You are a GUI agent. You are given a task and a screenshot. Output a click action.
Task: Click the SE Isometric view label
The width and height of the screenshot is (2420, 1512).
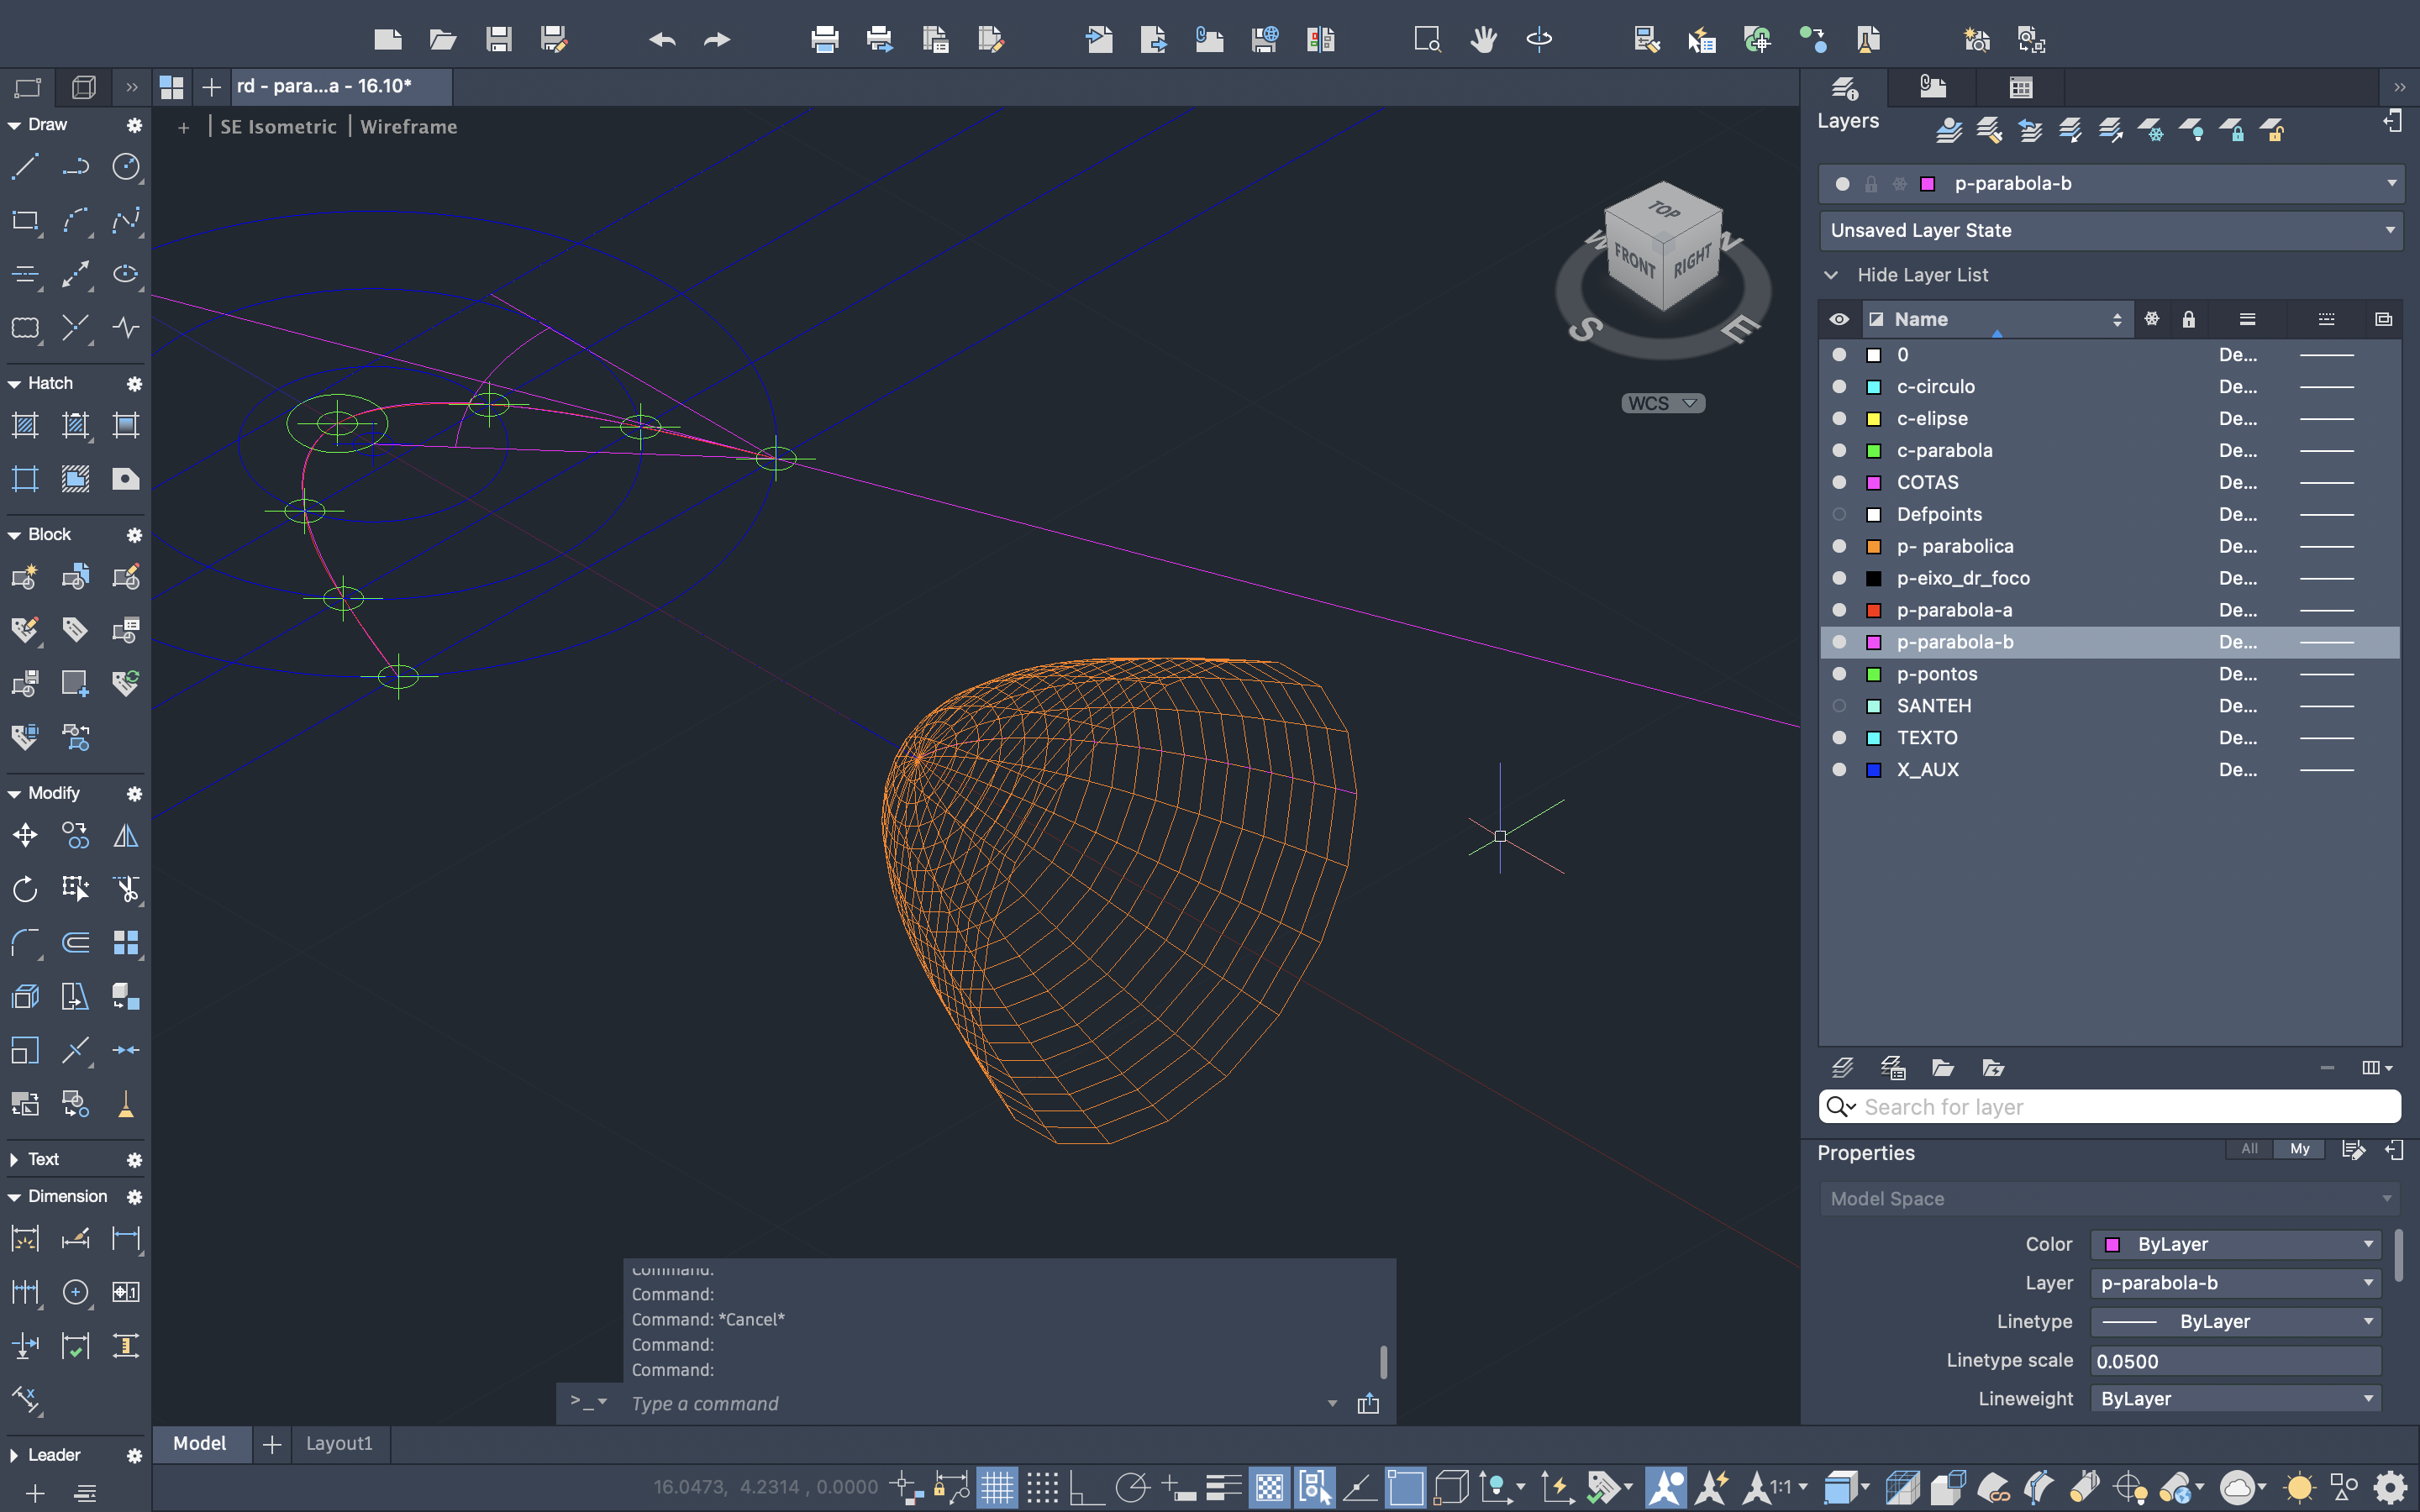(278, 127)
